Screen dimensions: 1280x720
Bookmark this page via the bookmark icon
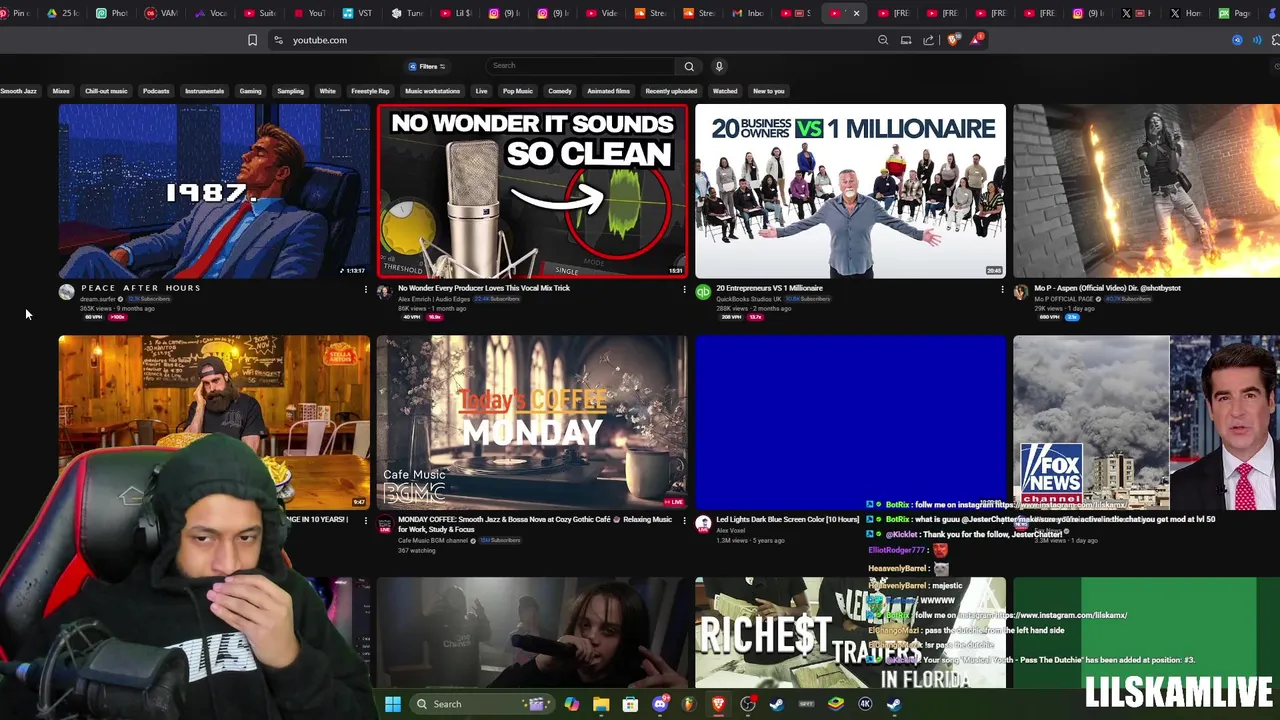click(252, 40)
